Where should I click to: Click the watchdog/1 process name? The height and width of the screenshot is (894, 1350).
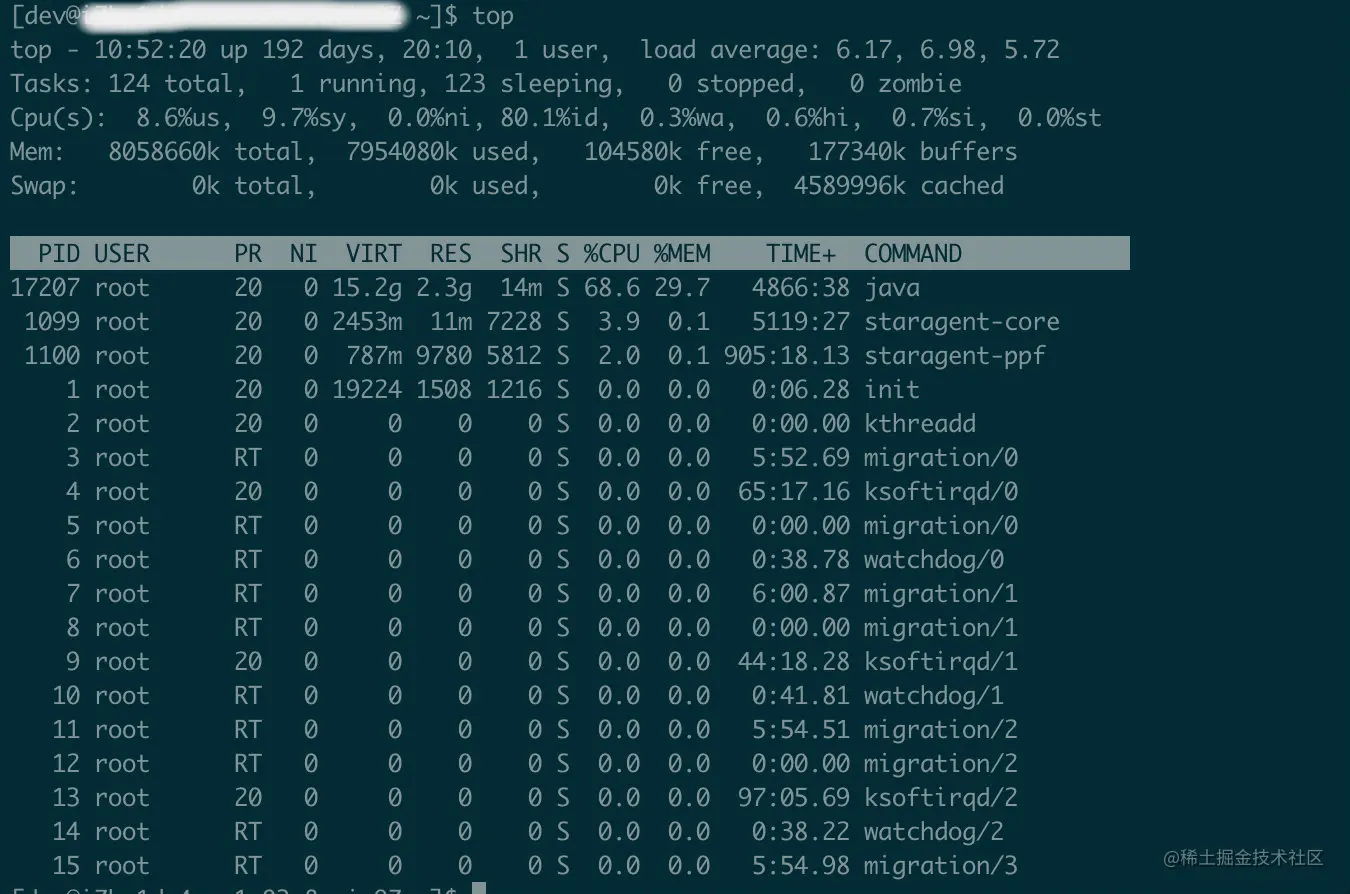point(934,696)
